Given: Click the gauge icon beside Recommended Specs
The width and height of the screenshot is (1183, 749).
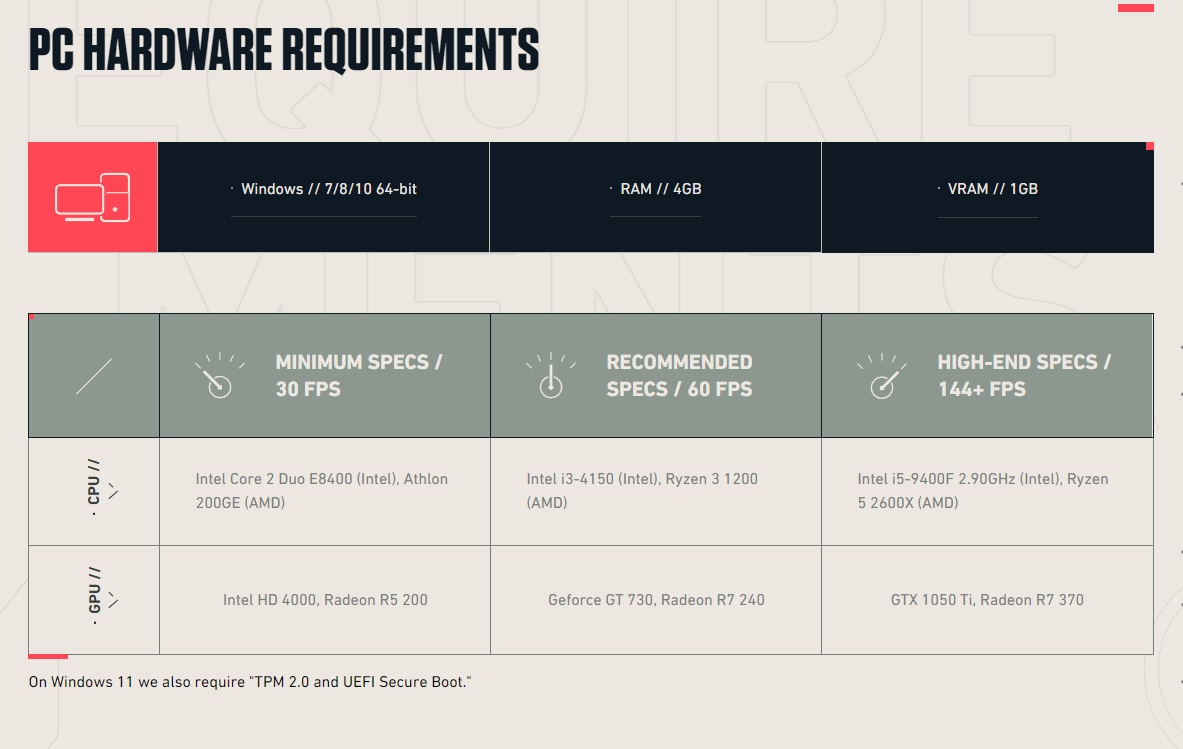Looking at the screenshot, I should click(551, 375).
